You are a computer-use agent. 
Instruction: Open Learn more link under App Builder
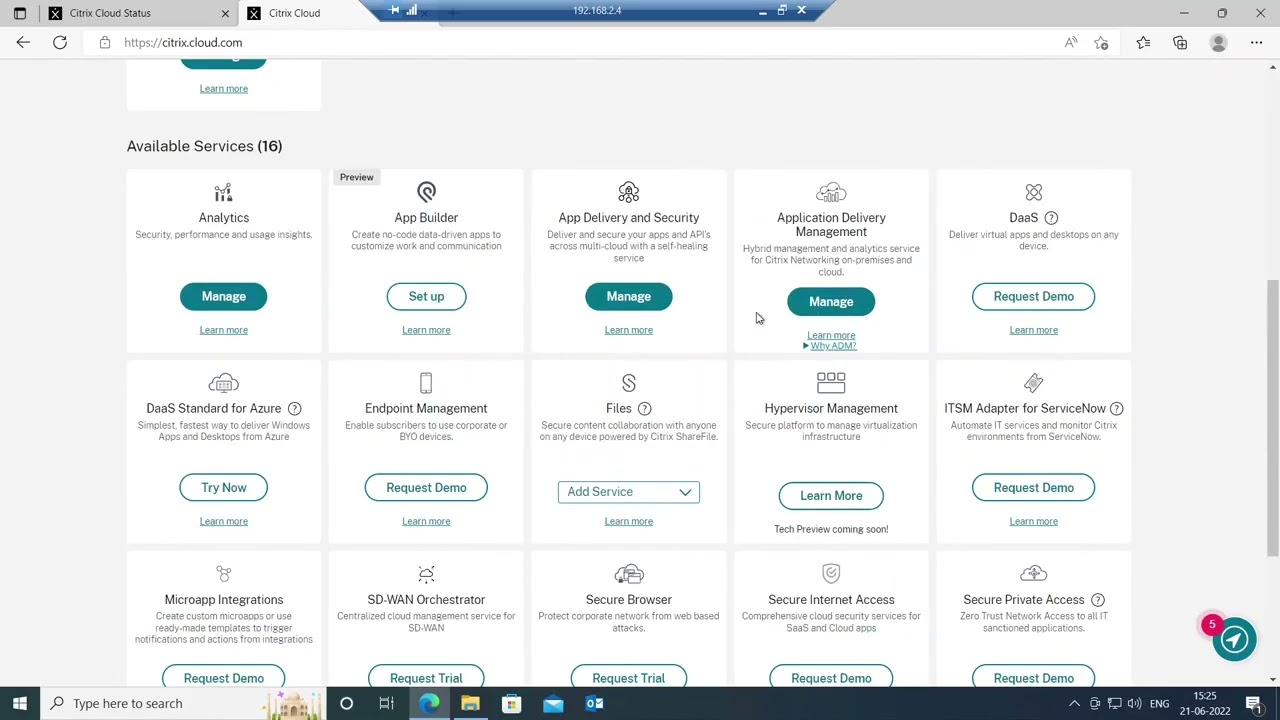426,330
